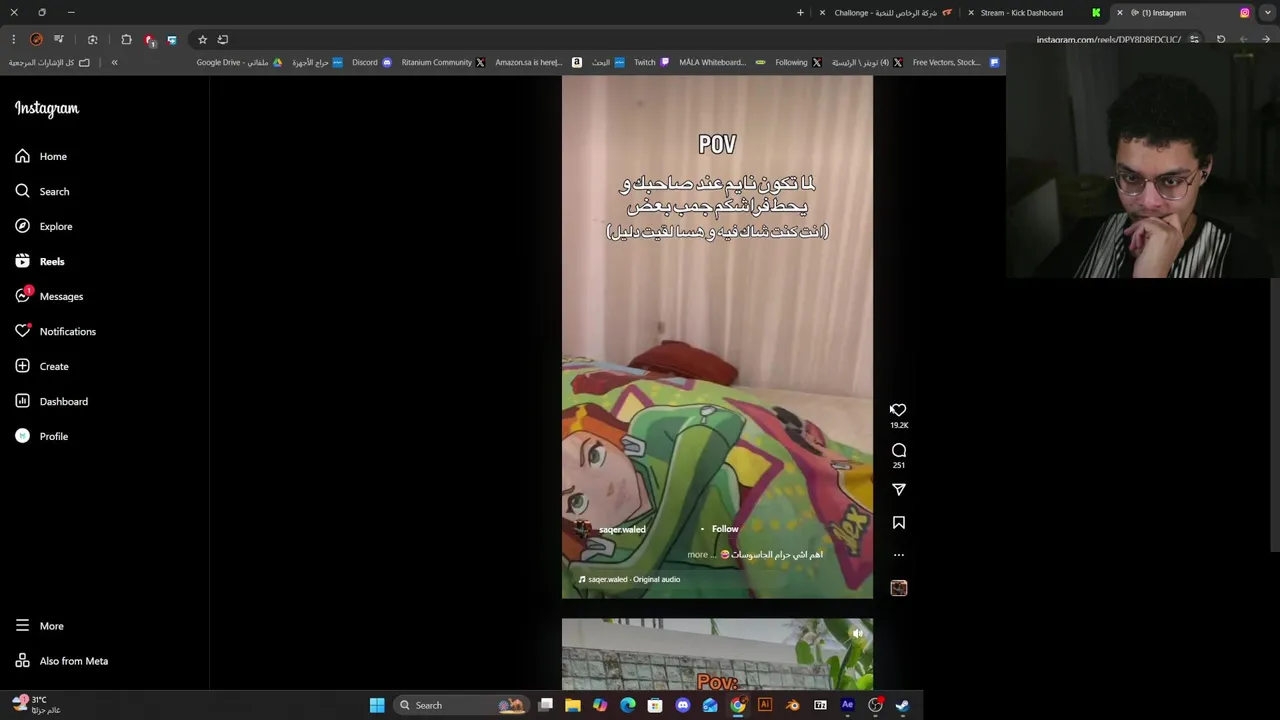This screenshot has width=1280, height=720.
Task: Bookmark this page with star icon
Action: pos(202,40)
